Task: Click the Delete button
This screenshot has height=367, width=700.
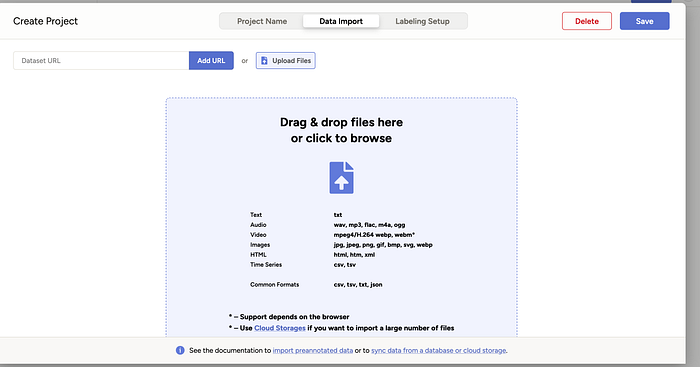Action: pyautogui.click(x=587, y=21)
